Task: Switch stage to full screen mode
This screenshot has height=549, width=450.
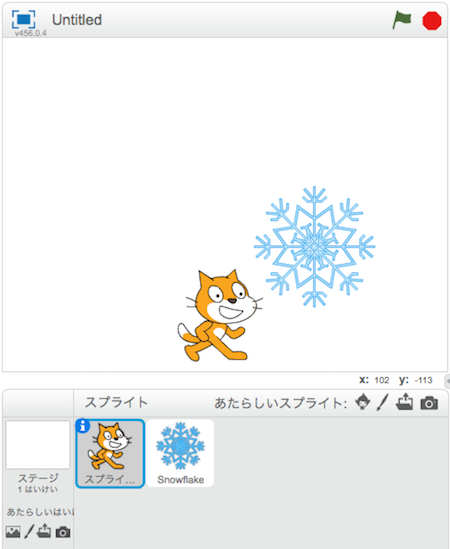Action: pyautogui.click(x=23, y=19)
